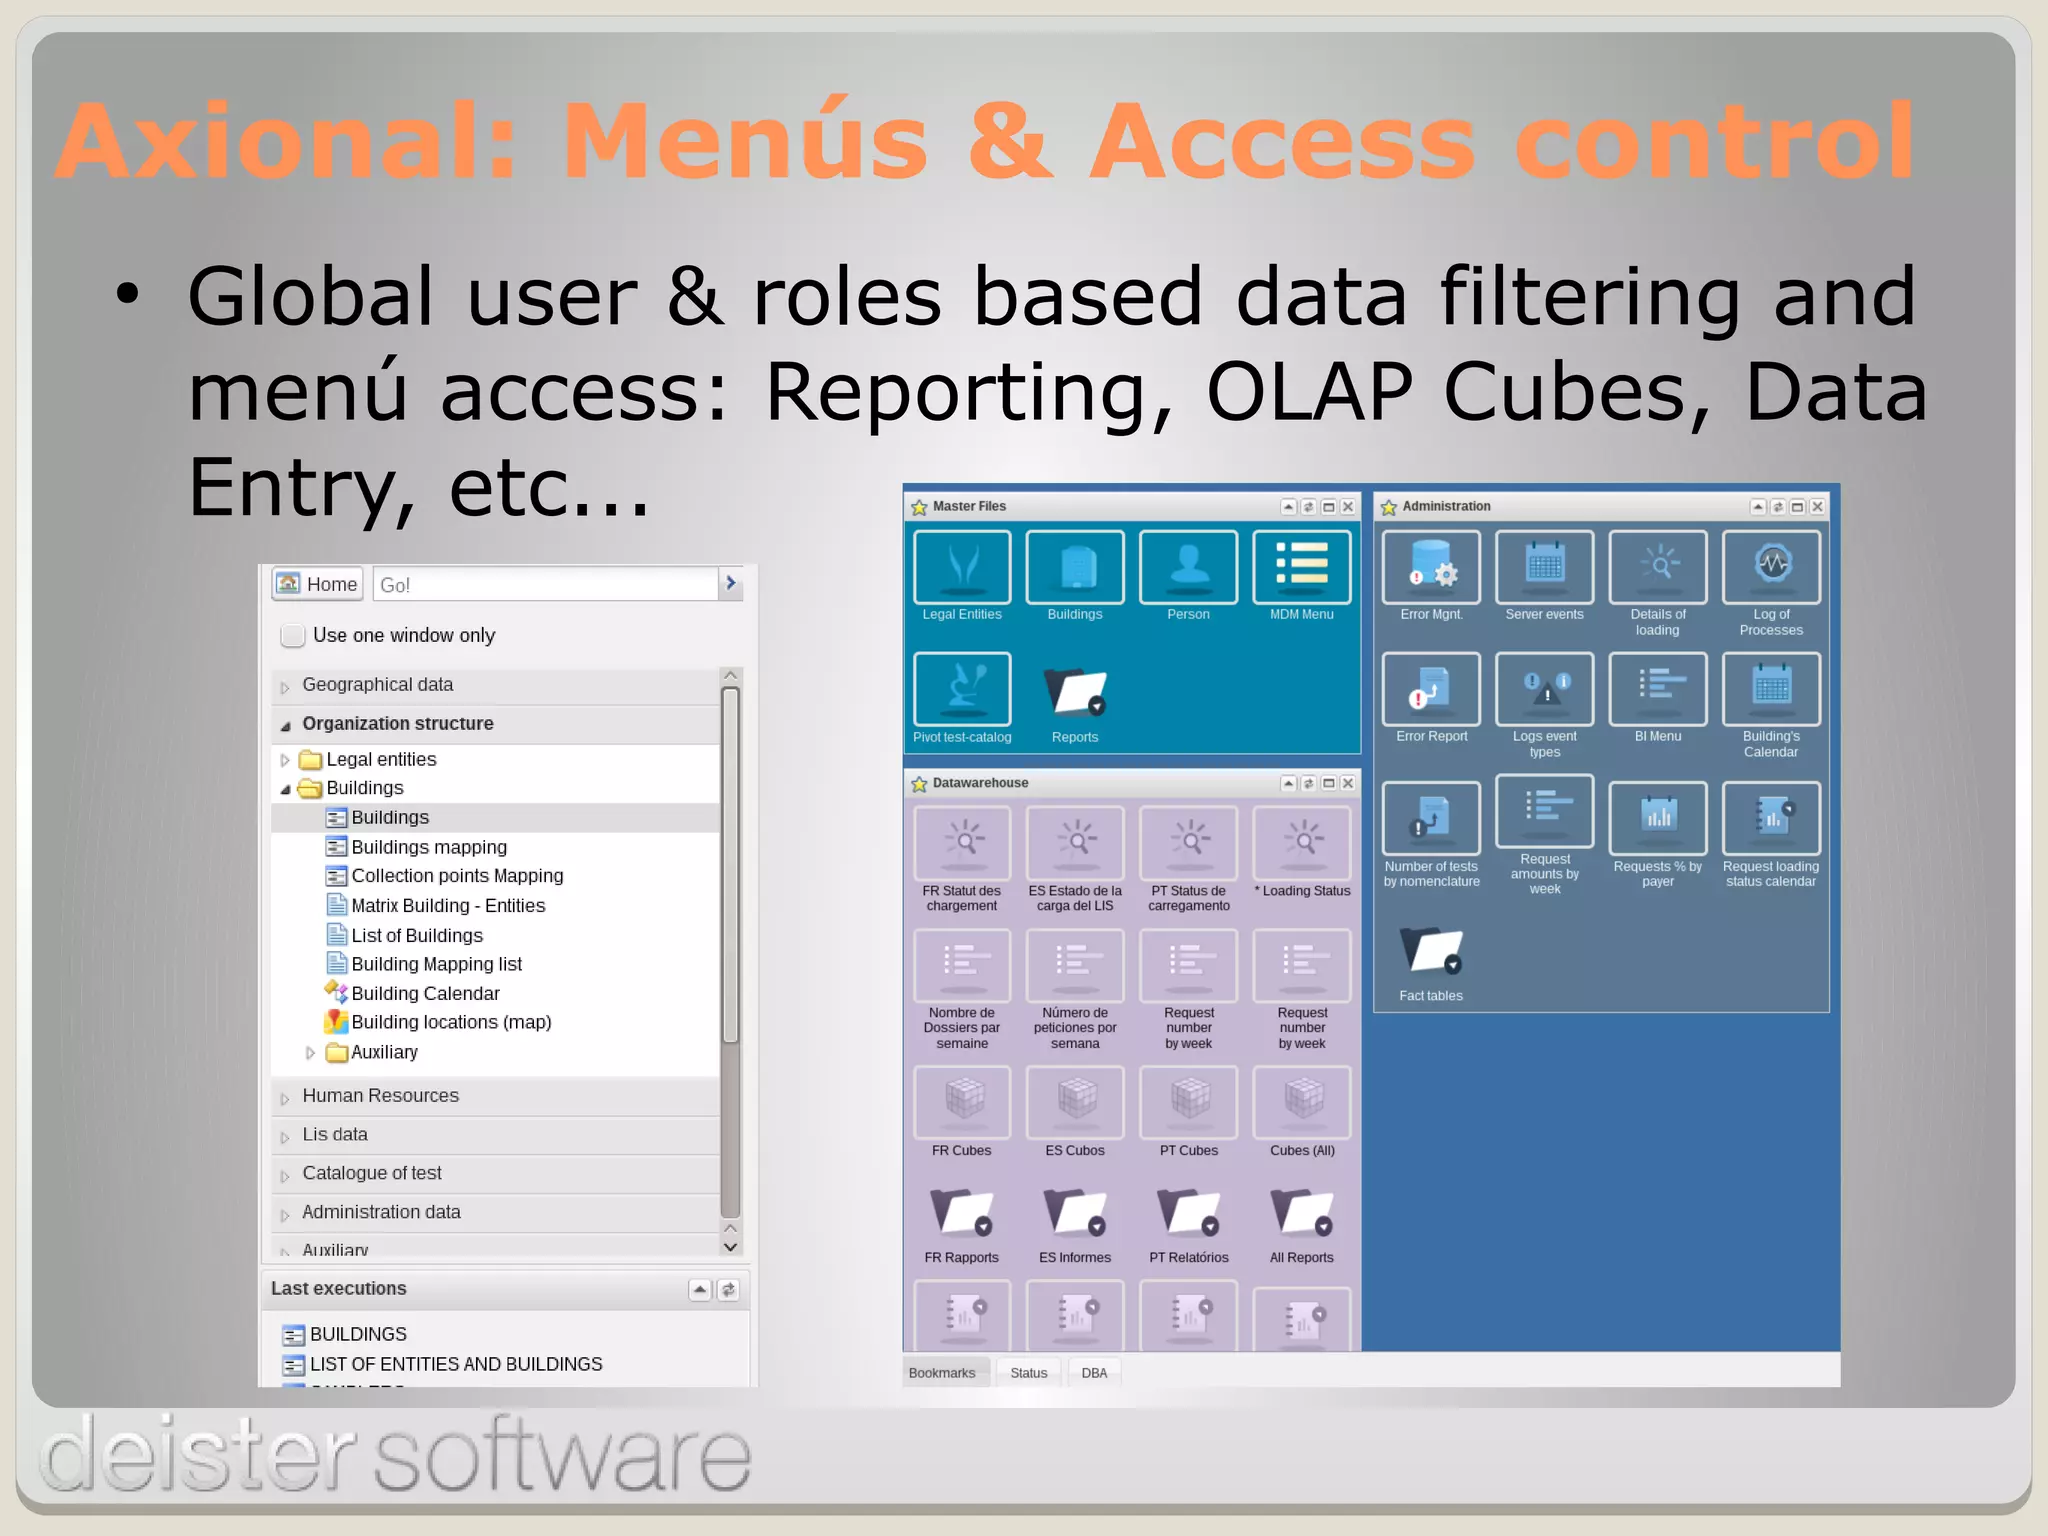Open the Error Report icon
Screen dimensions: 2048x1536
click(x=1431, y=689)
